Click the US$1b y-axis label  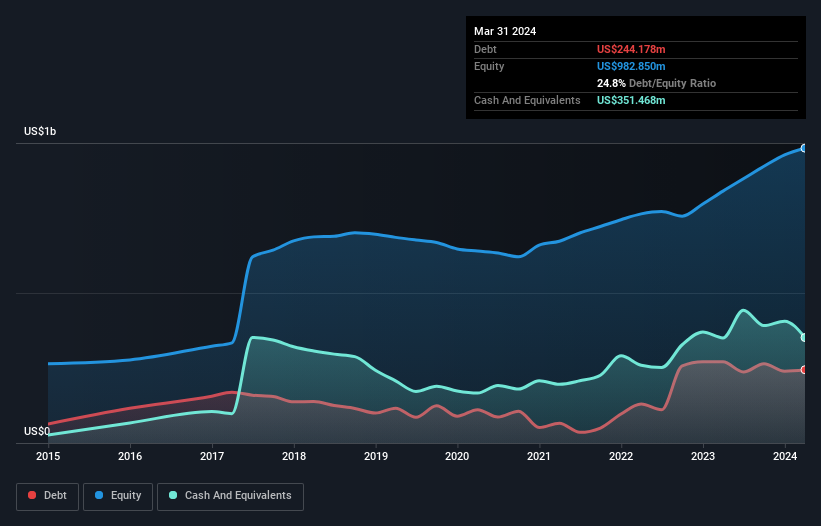coord(40,131)
